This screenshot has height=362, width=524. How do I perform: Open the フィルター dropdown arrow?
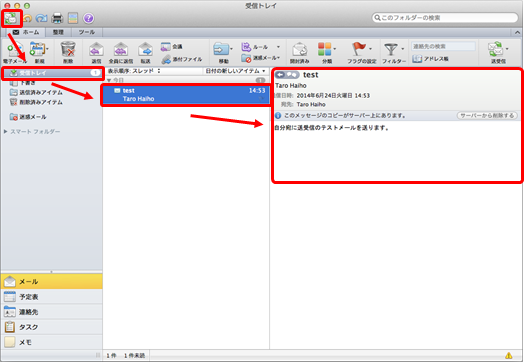(x=402, y=49)
